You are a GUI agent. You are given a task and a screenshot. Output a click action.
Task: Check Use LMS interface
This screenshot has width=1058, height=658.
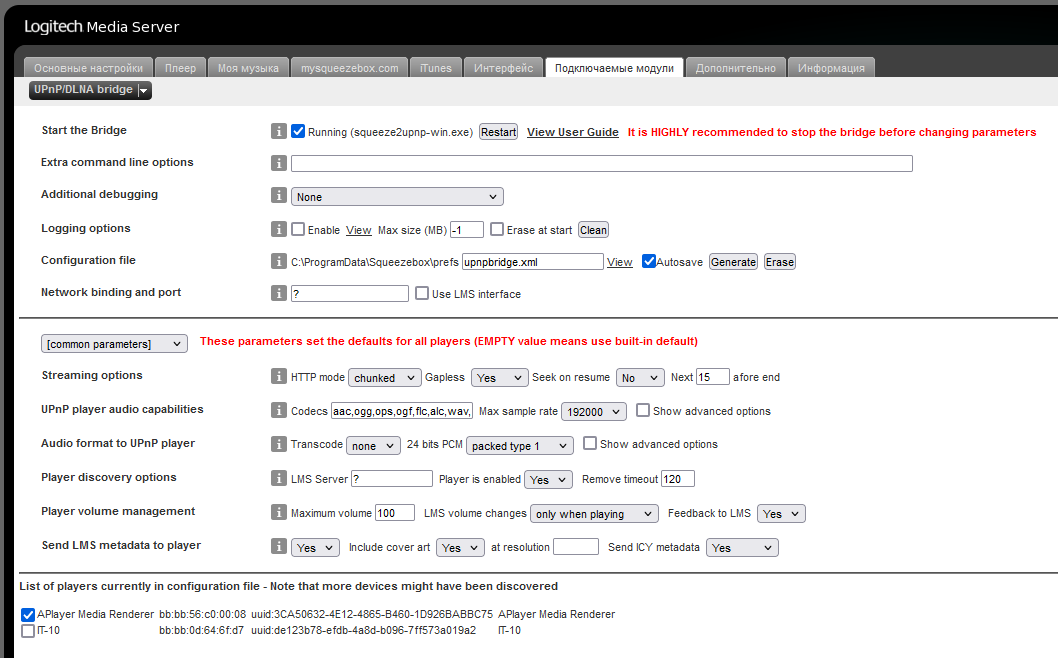click(422, 293)
